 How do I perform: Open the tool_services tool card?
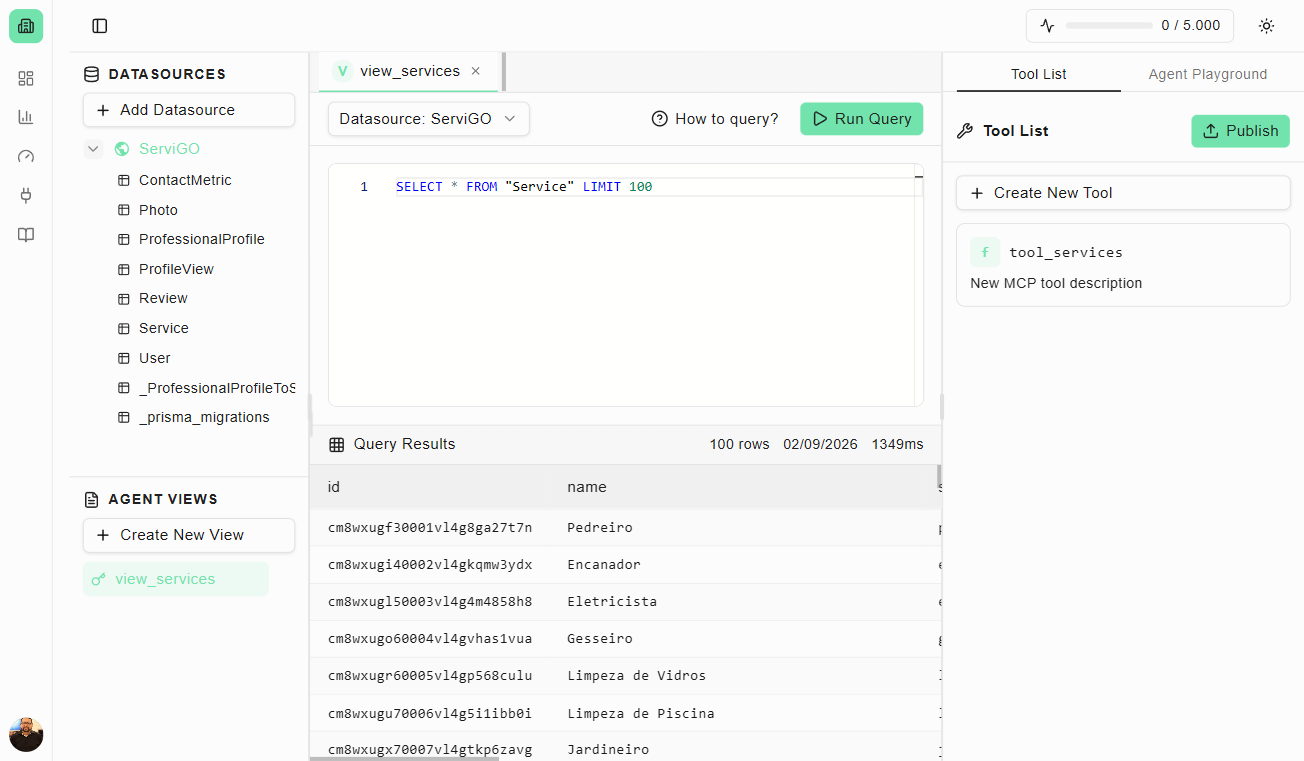point(1122,265)
